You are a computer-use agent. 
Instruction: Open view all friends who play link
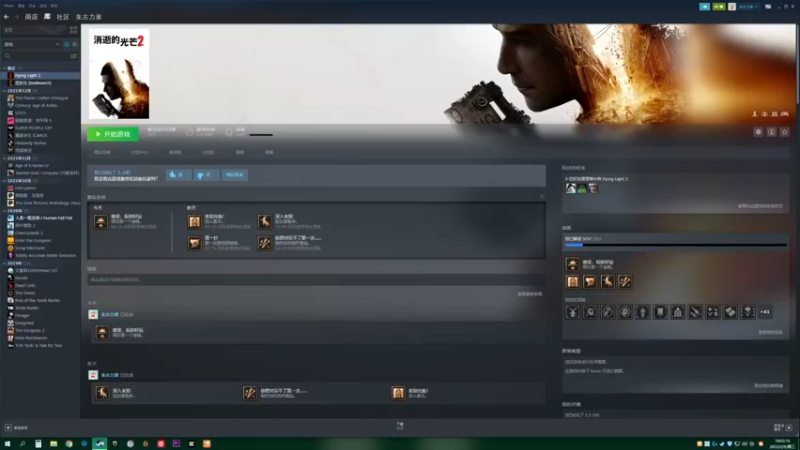pos(760,206)
